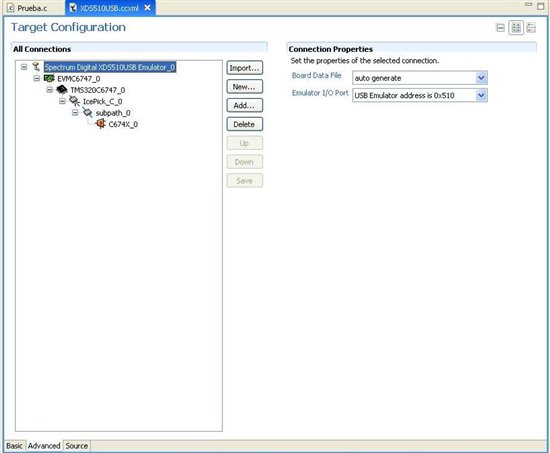550x453 pixels.
Task: Click the subpath_0 node icon
Action: point(87,113)
